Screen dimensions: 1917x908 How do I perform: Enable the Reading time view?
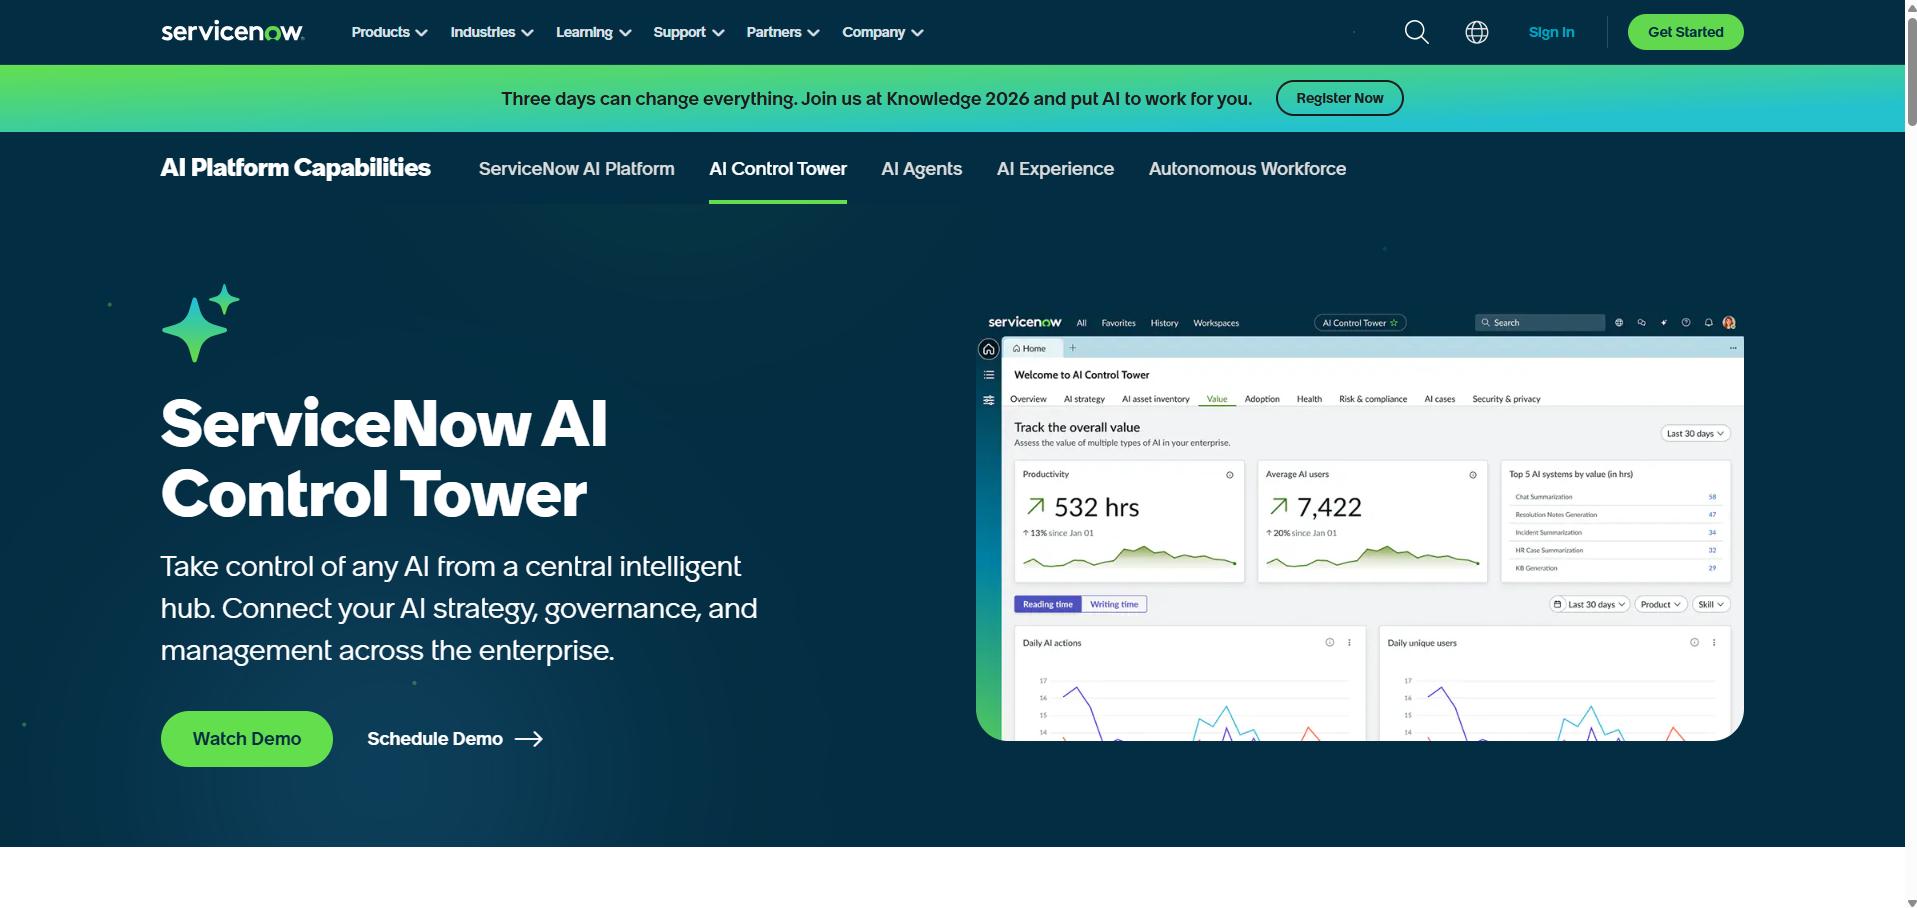coord(1047,604)
